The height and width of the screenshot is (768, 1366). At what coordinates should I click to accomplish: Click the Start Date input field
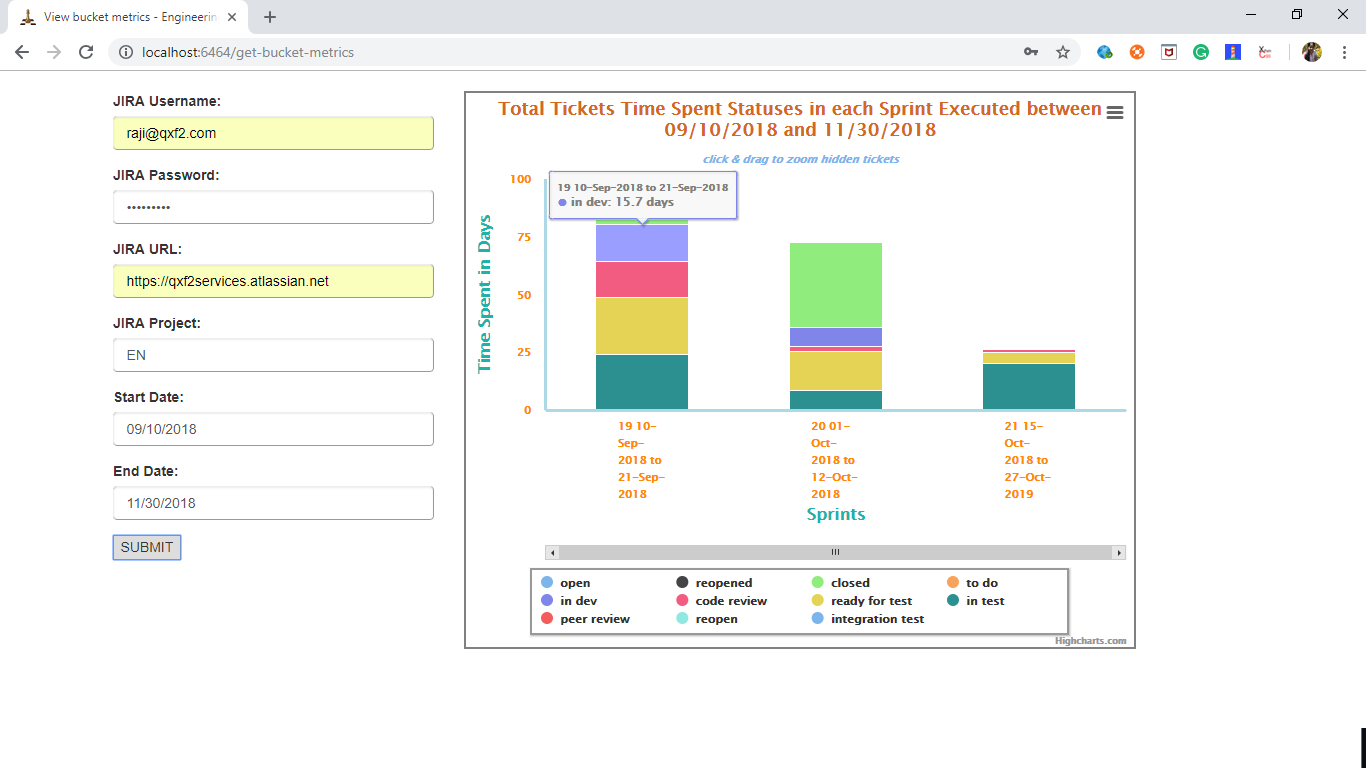click(x=273, y=429)
